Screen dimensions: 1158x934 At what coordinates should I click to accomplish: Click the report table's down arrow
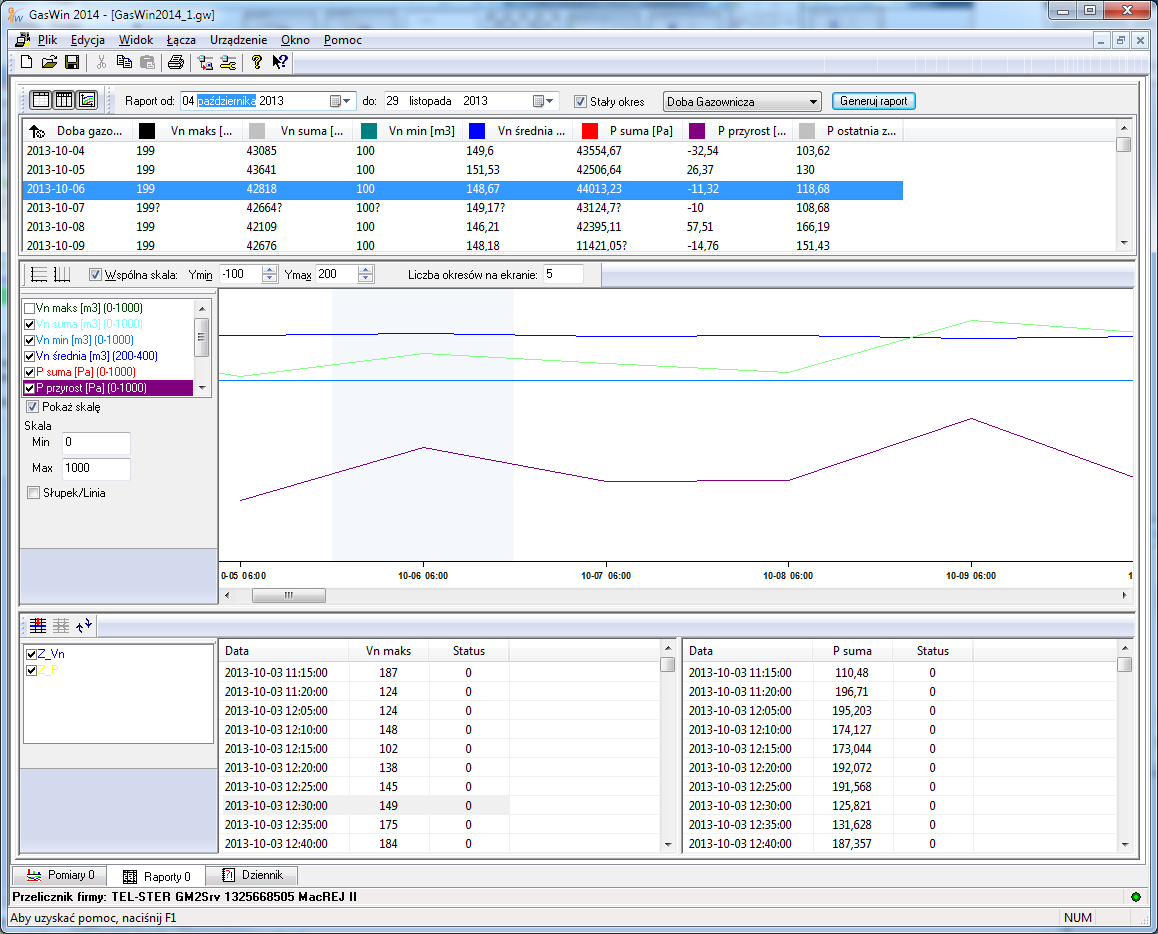[1124, 243]
